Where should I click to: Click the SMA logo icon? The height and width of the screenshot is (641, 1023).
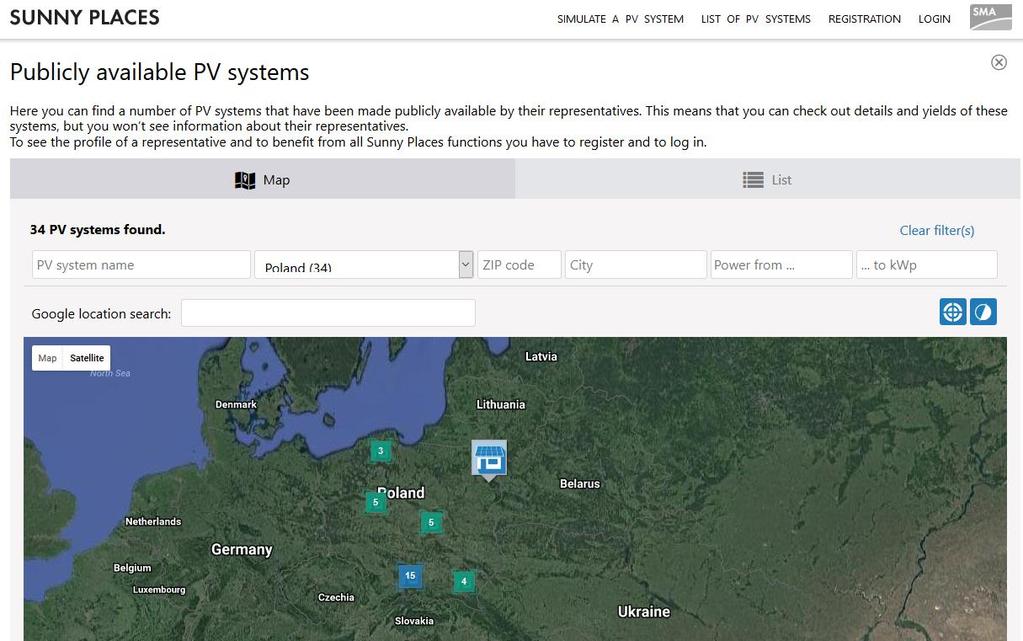[990, 18]
